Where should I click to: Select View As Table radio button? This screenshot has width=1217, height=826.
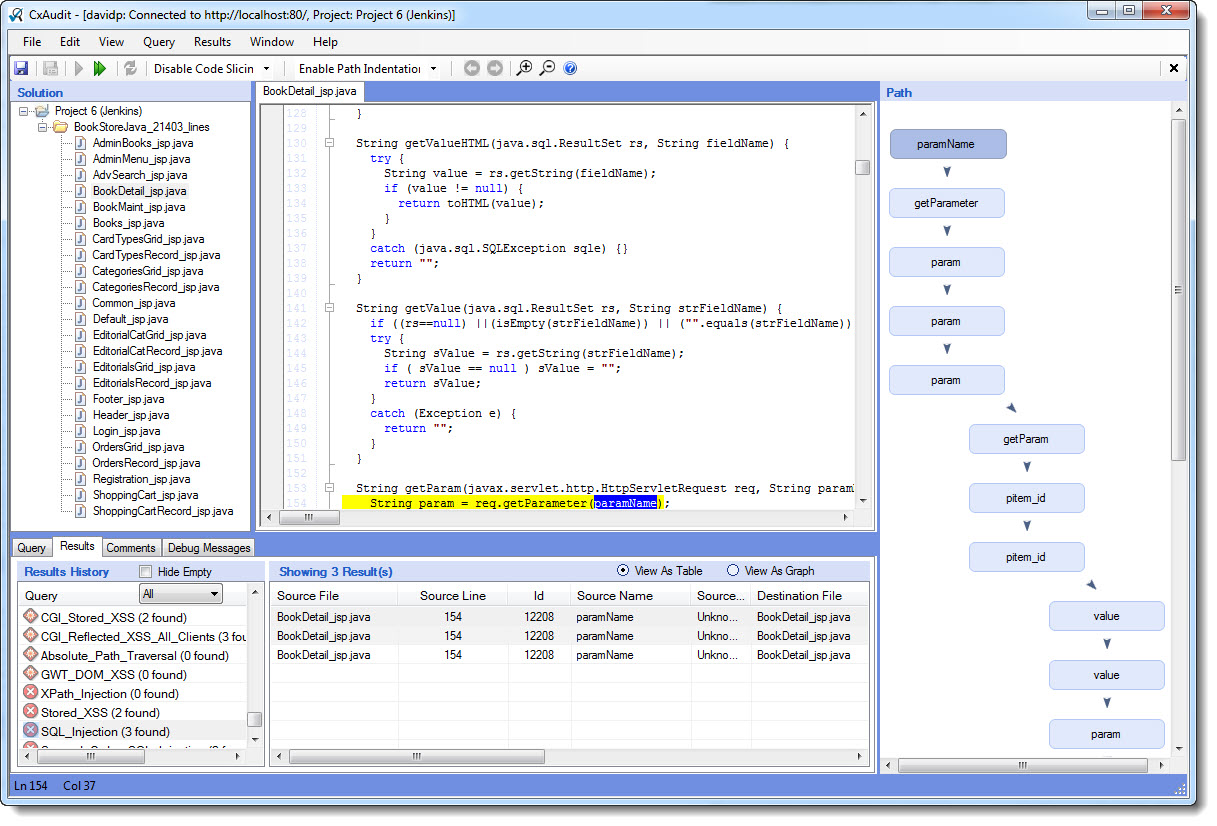[624, 571]
